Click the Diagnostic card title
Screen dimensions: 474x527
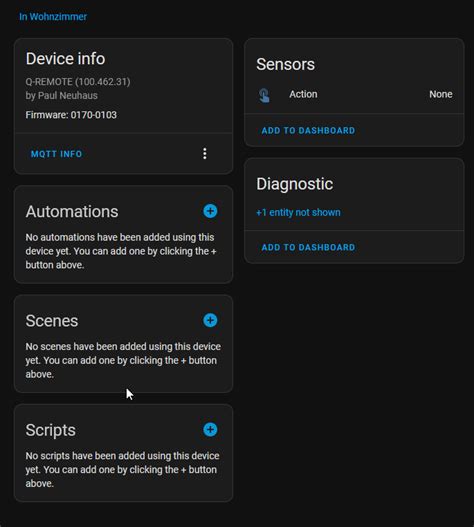click(x=294, y=184)
